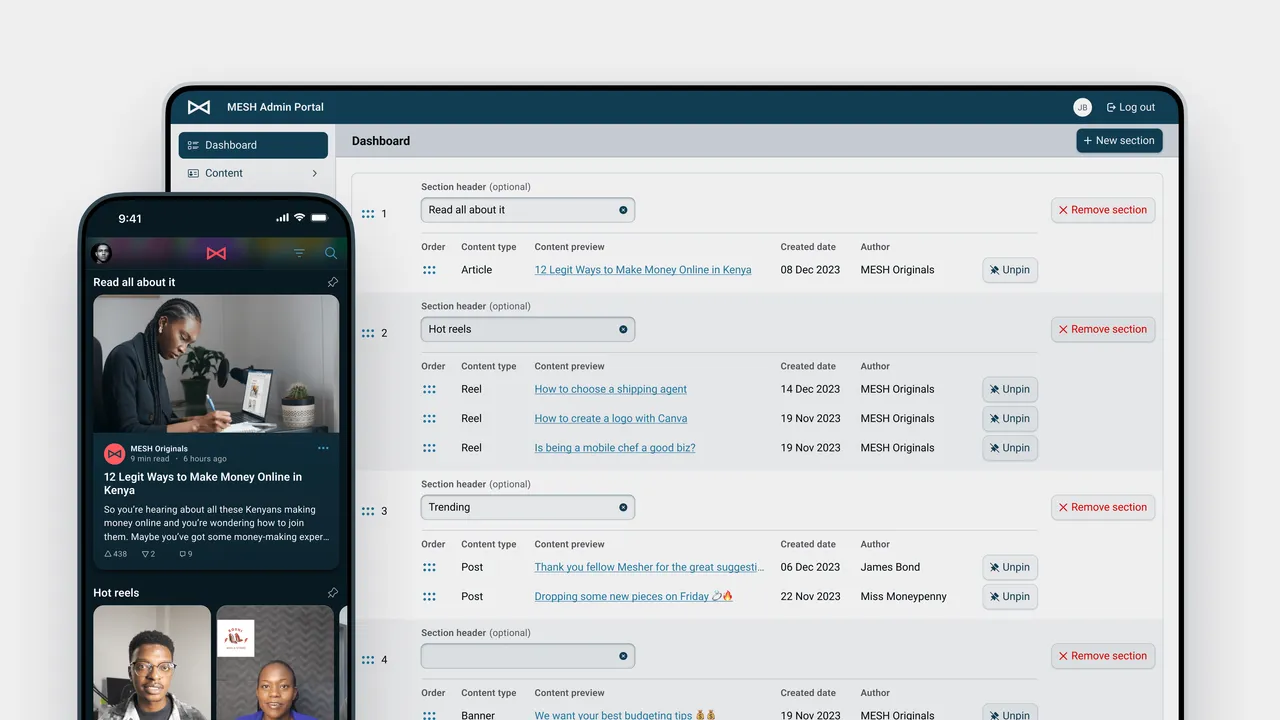1280x720 pixels.
Task: Edit the 'Trending' section header input
Action: [x=527, y=507]
